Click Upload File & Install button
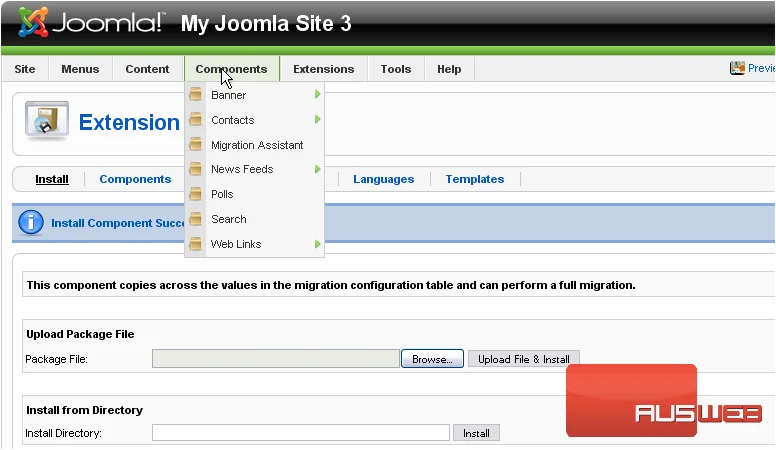776x450 pixels. coord(524,359)
